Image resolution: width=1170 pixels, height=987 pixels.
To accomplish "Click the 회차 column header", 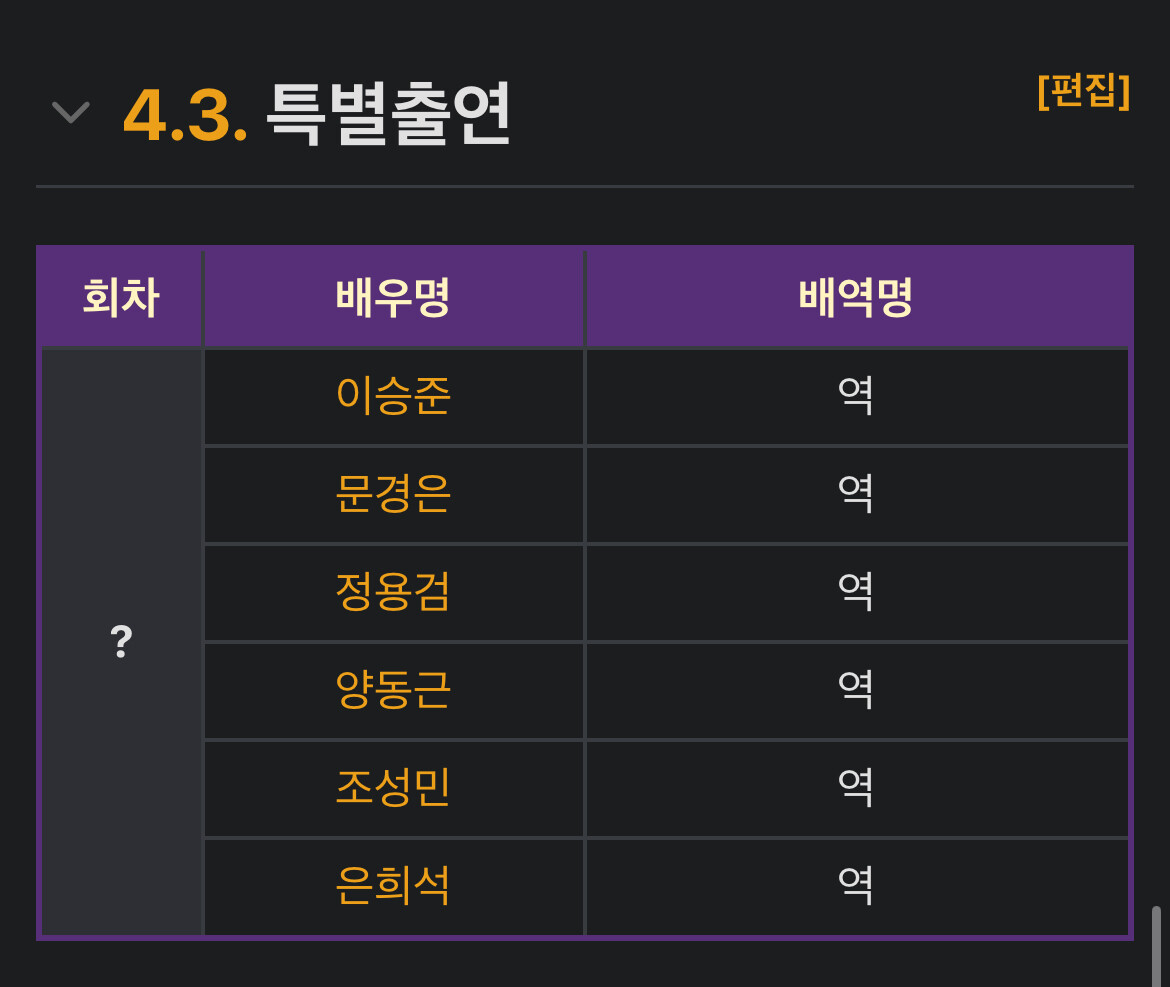I will [121, 298].
